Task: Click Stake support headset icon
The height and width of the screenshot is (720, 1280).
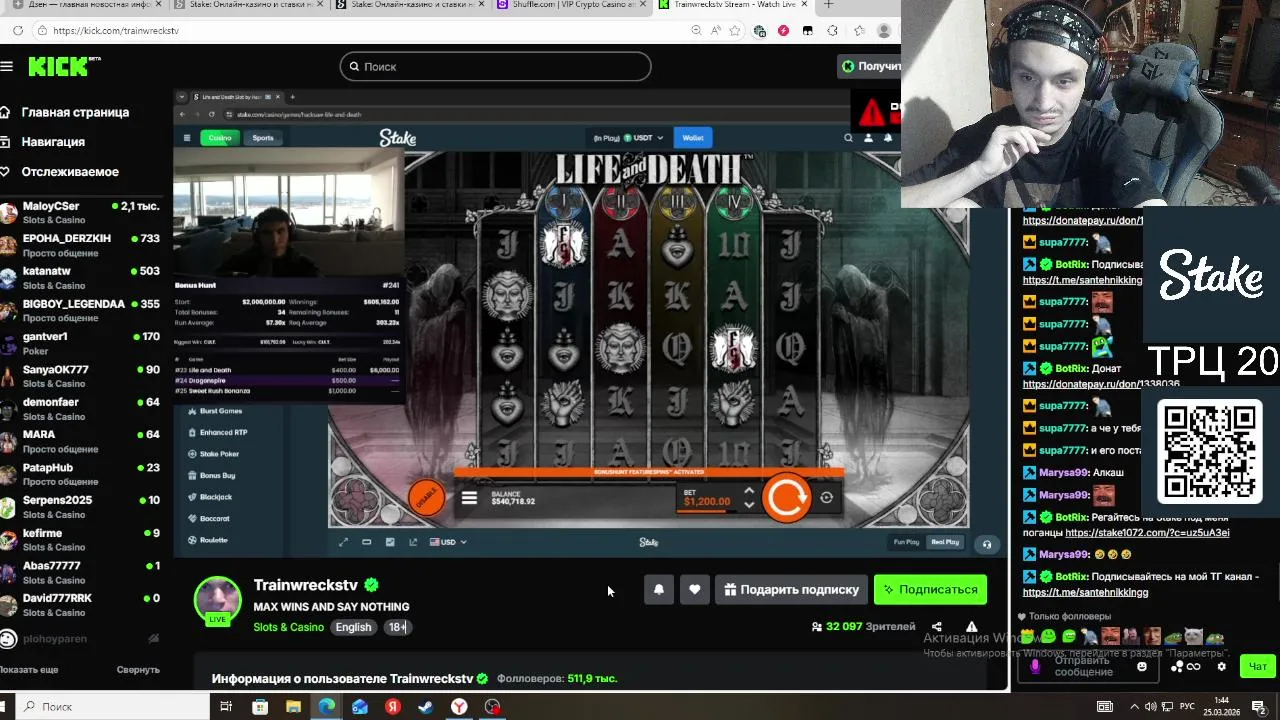Action: (x=987, y=544)
